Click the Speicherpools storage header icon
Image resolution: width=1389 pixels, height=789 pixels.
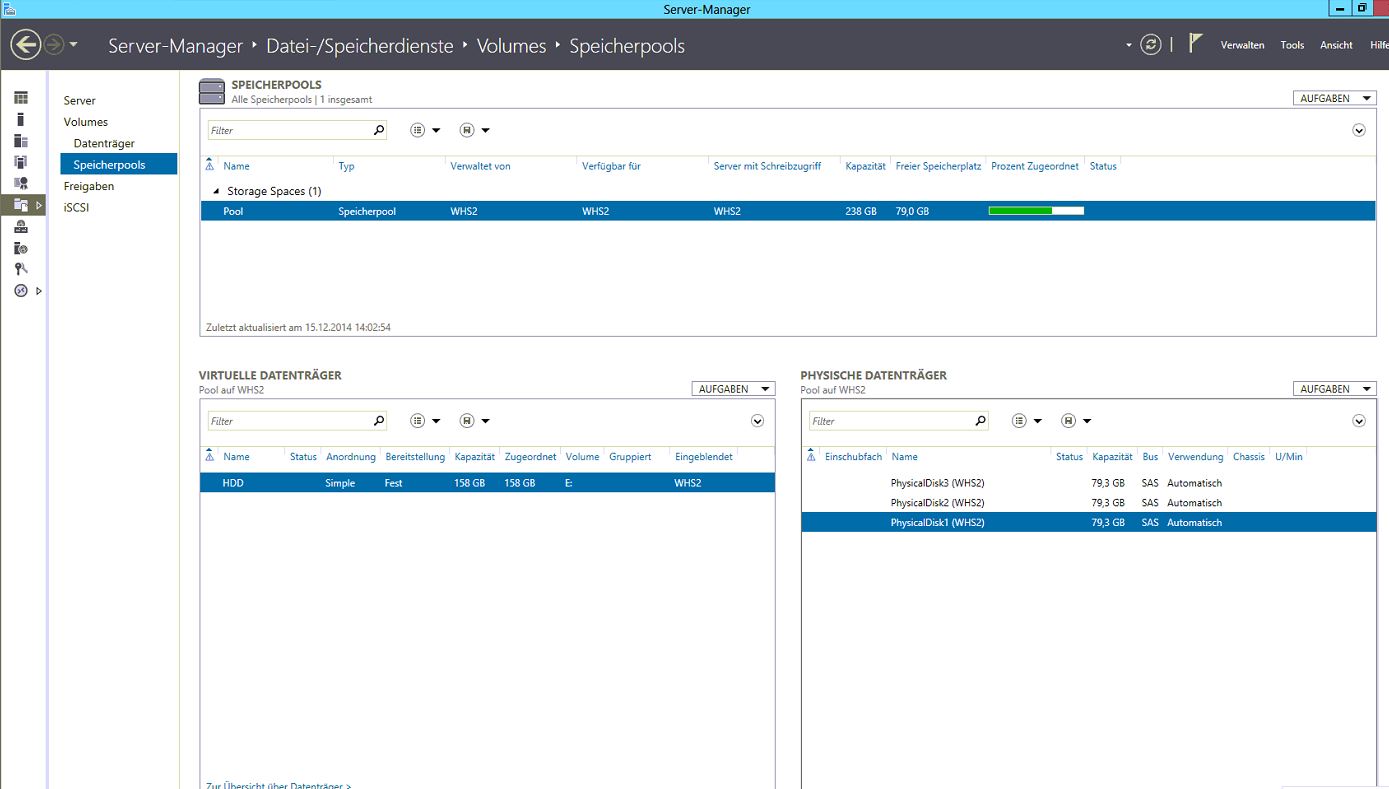(x=211, y=92)
